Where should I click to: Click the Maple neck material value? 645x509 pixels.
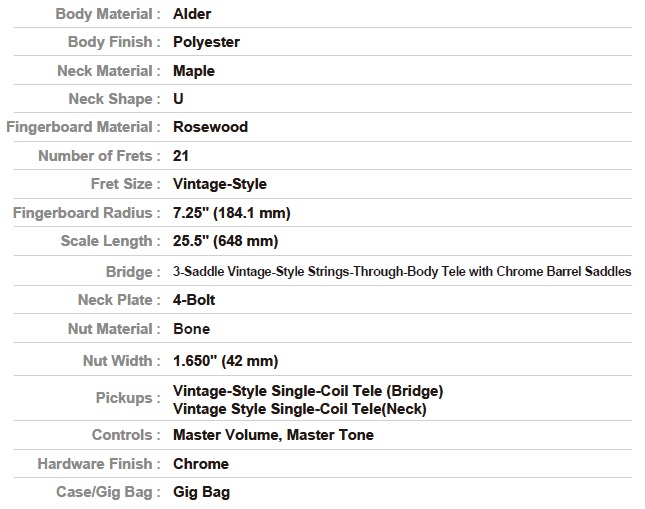pyautogui.click(x=194, y=71)
